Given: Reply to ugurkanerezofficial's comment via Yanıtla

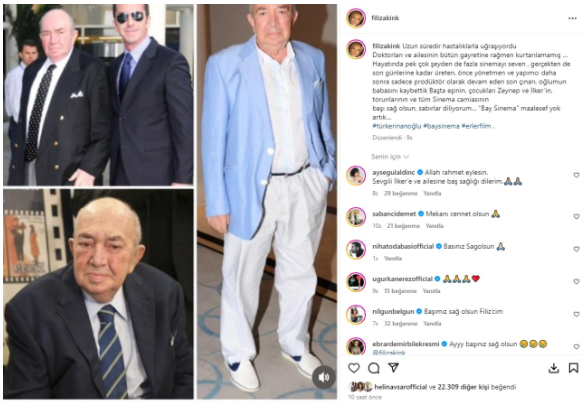Looking at the screenshot, I should click(431, 291).
